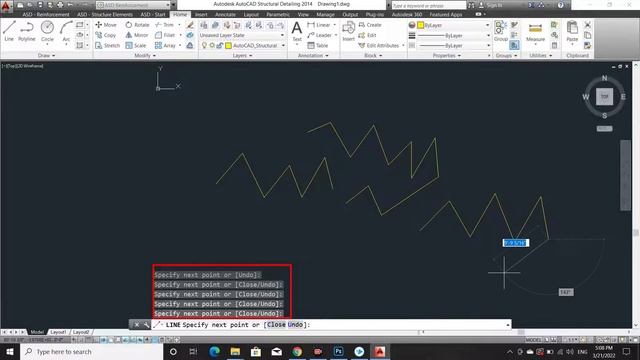
Task: Switch to the Layout1 tab
Action: (x=58, y=332)
